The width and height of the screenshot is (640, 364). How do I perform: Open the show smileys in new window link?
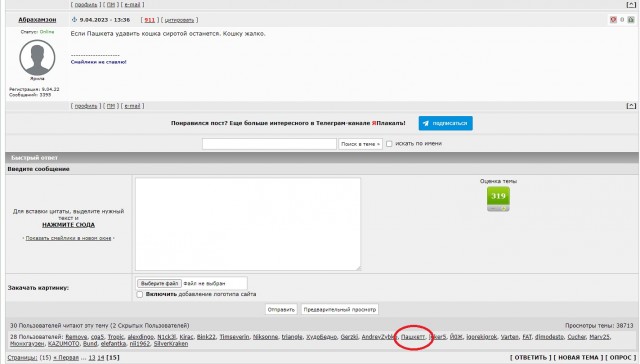coord(68,238)
